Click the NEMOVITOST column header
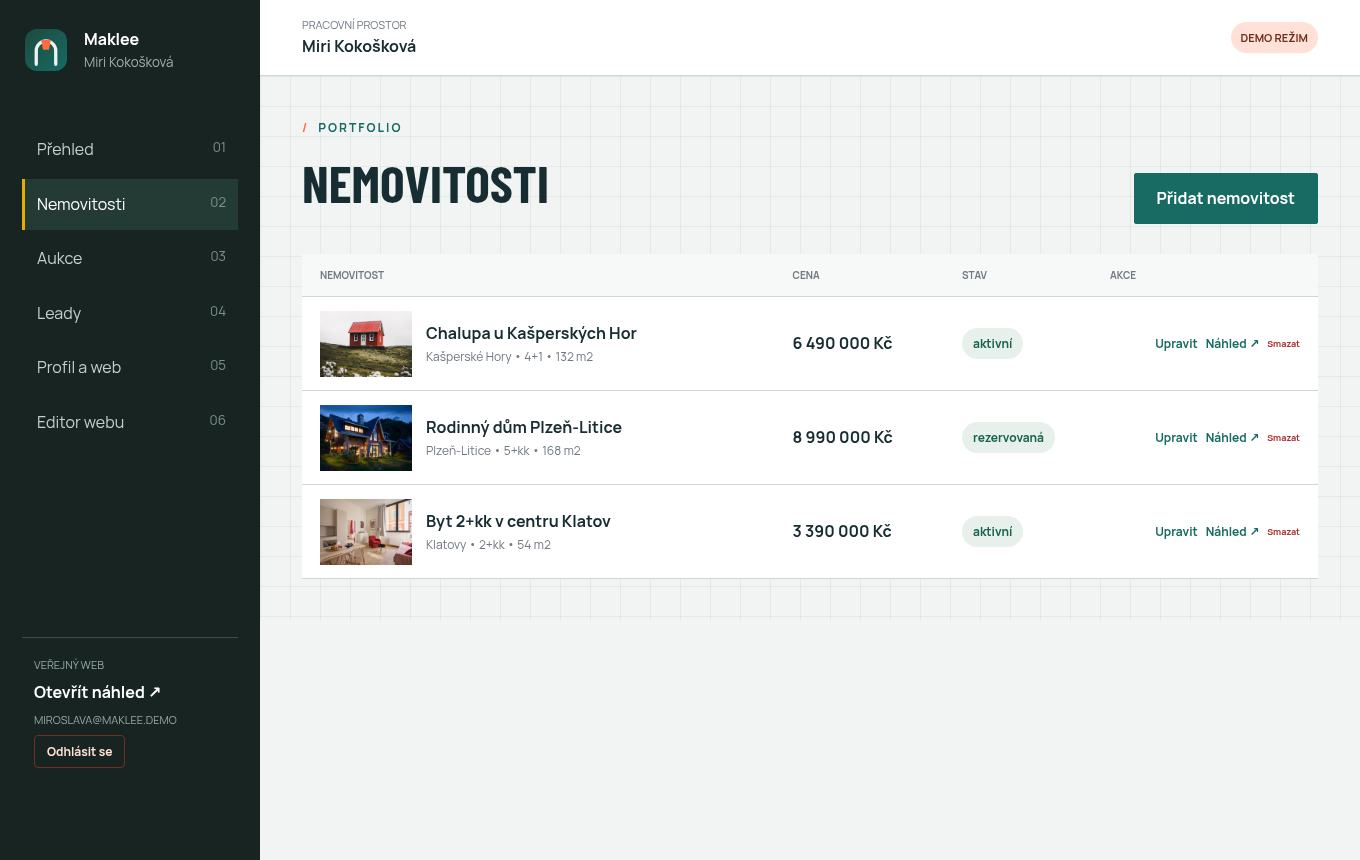This screenshot has height=860, width=1360. point(352,275)
